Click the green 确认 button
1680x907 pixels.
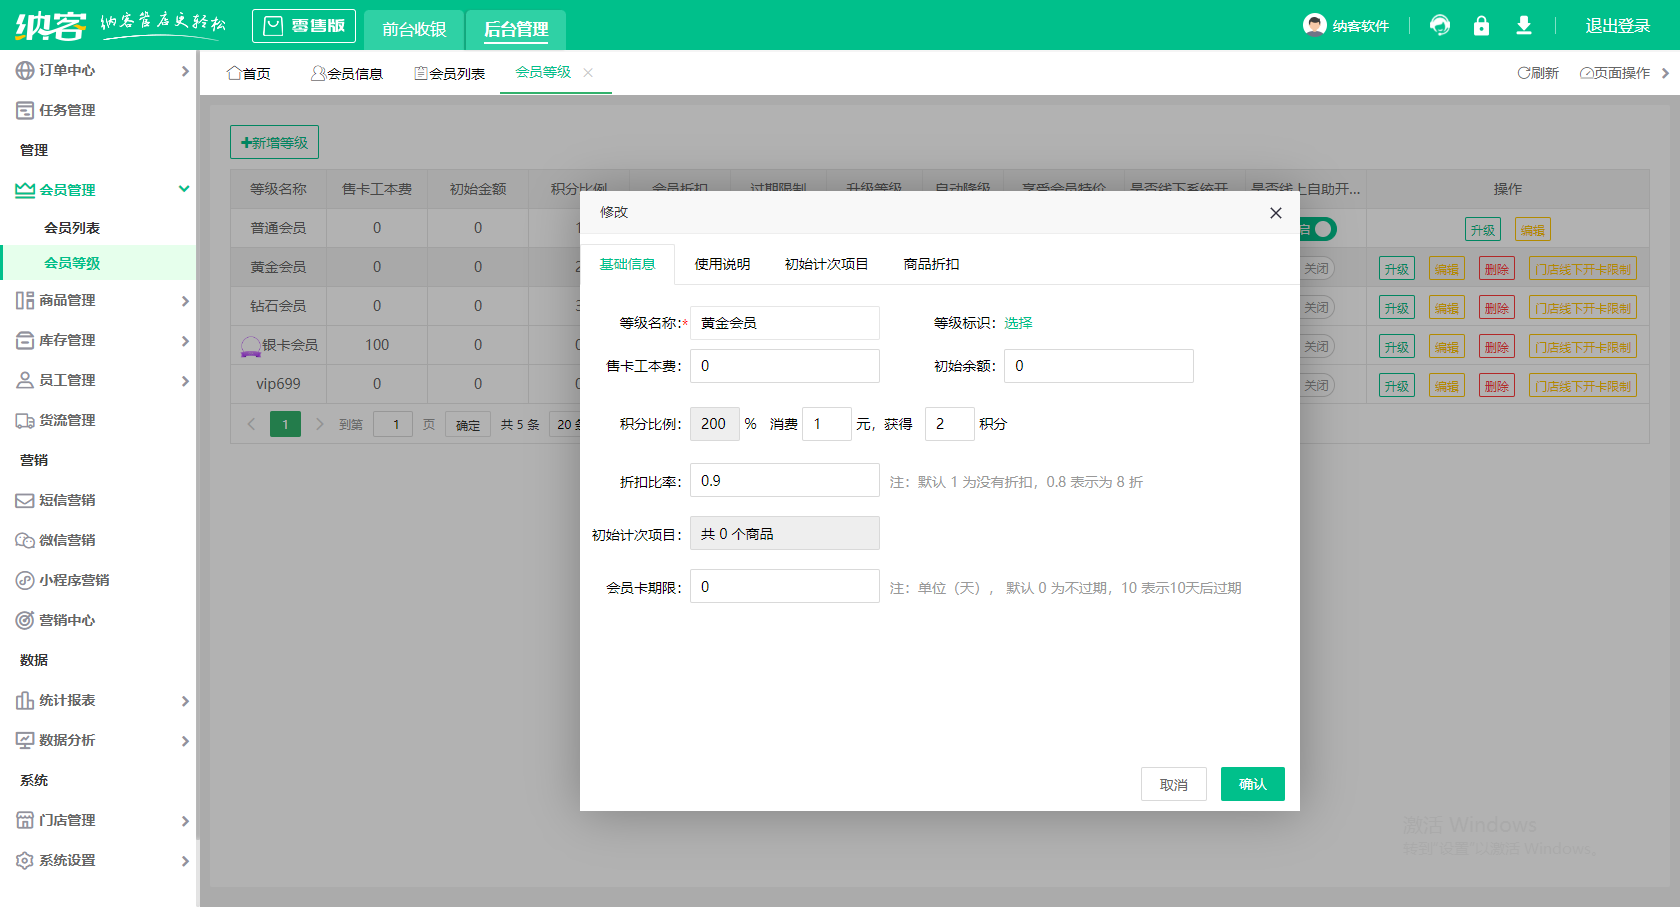1252,784
